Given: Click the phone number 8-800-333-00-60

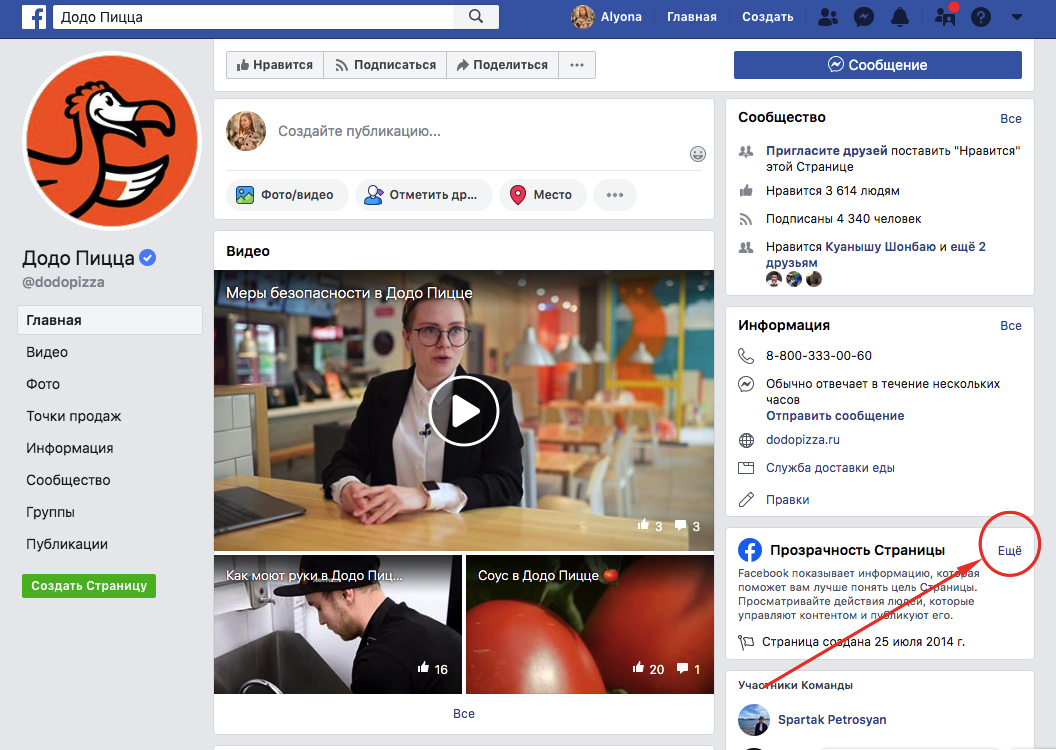Looking at the screenshot, I should click(818, 355).
